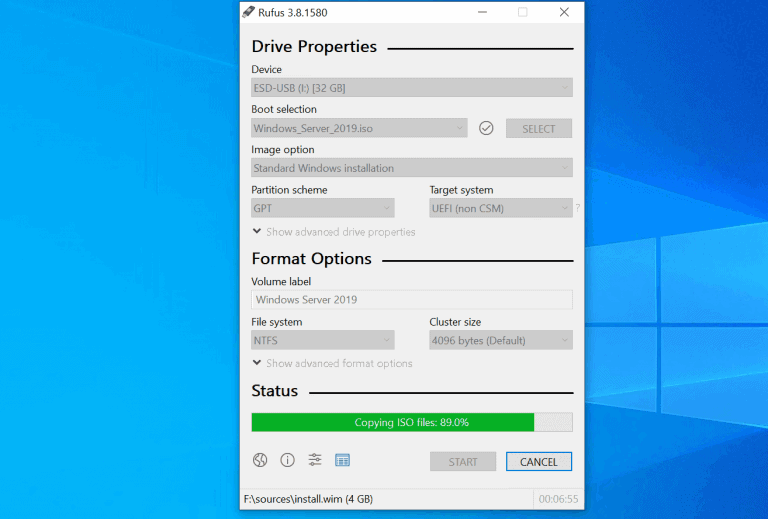The image size is (768, 519).
Task: Click the Copying ISO files progress bar
Action: tap(412, 422)
